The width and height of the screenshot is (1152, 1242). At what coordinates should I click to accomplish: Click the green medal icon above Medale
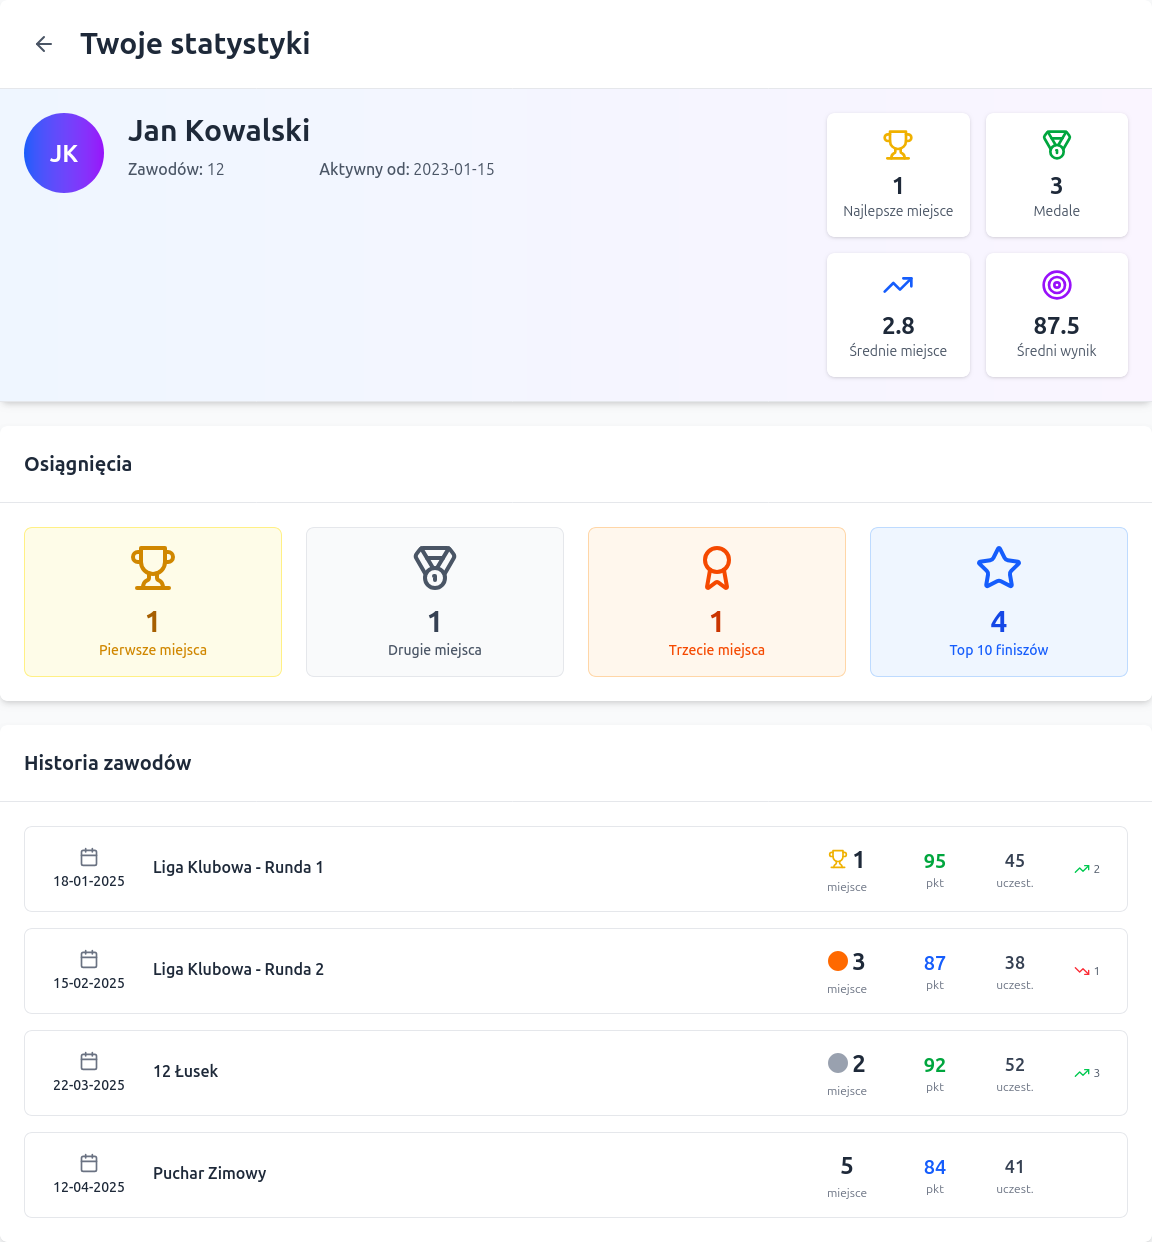(x=1056, y=145)
